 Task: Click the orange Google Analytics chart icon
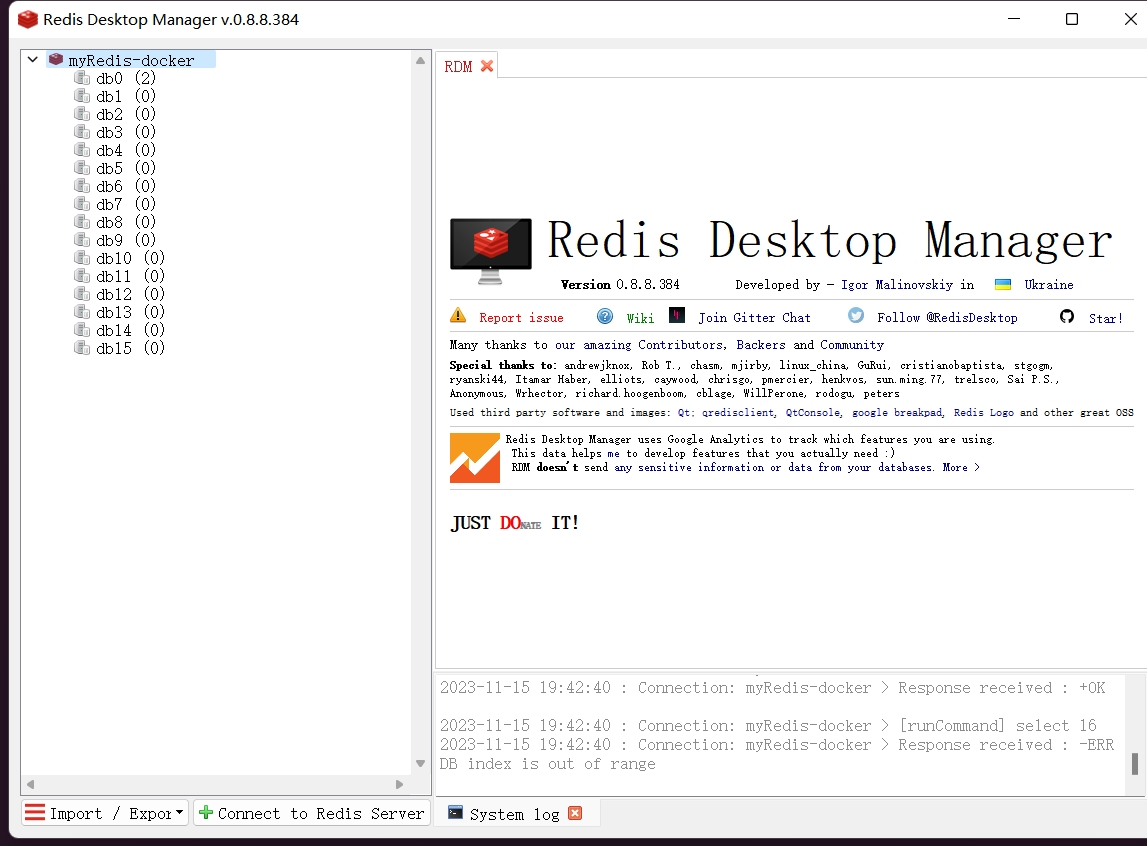tap(473, 457)
